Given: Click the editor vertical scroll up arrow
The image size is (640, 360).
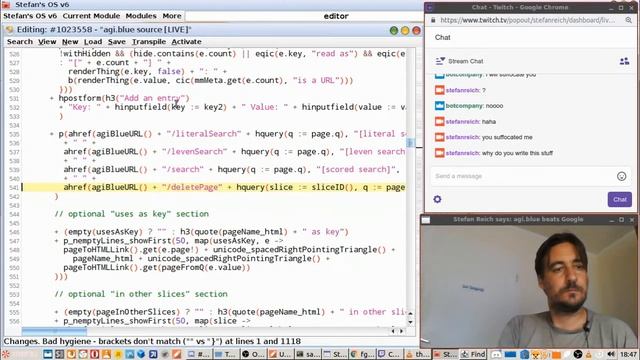Looking at the screenshot, I should tap(411, 314).
